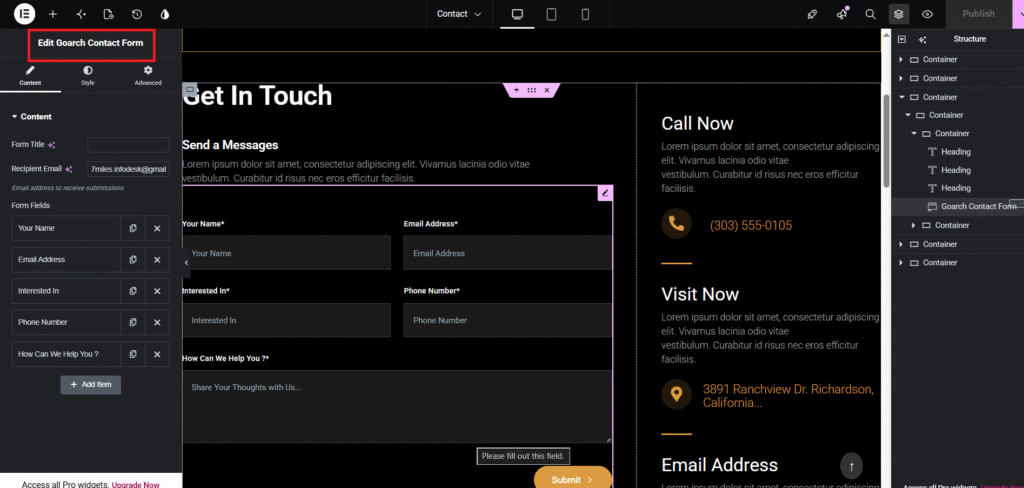Switch to Mobile responsive view
This screenshot has height=488, width=1024.
(x=586, y=14)
